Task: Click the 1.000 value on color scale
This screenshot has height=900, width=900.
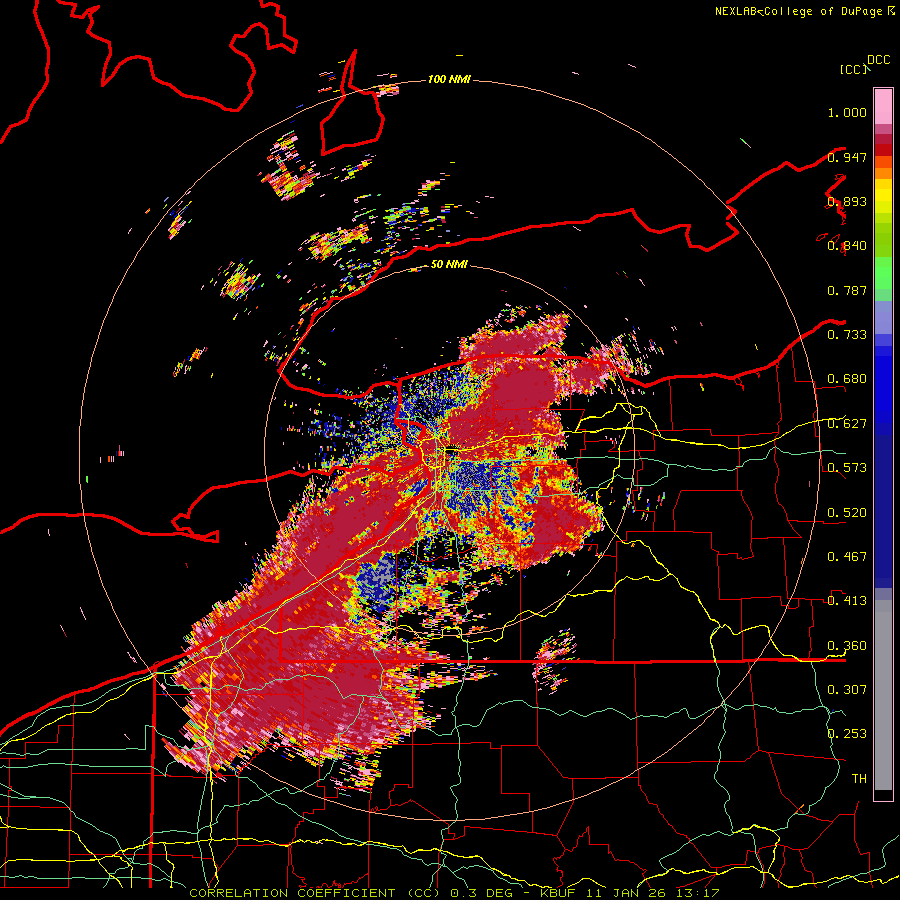Action: (x=847, y=112)
